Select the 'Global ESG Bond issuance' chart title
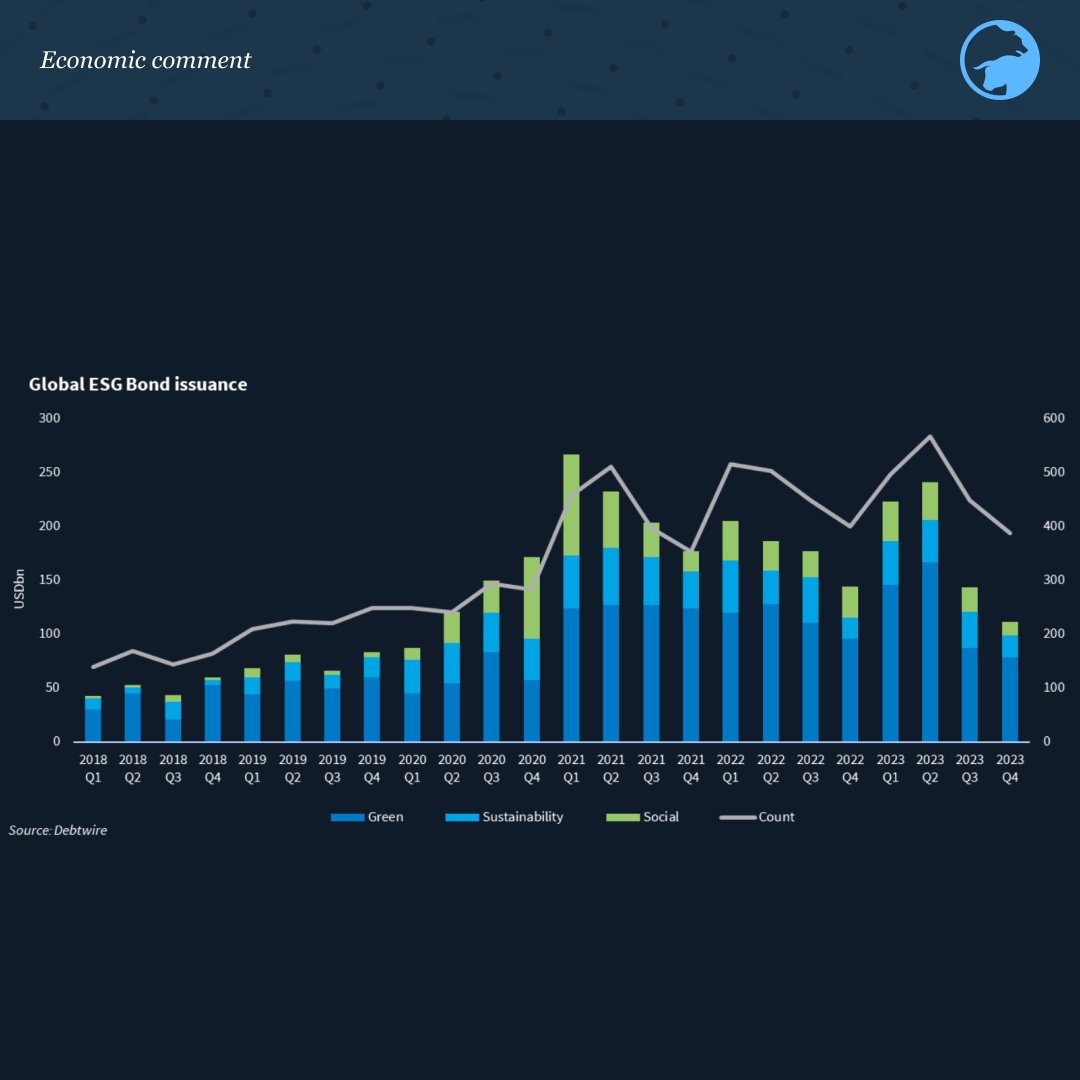The image size is (1080, 1080). click(138, 384)
